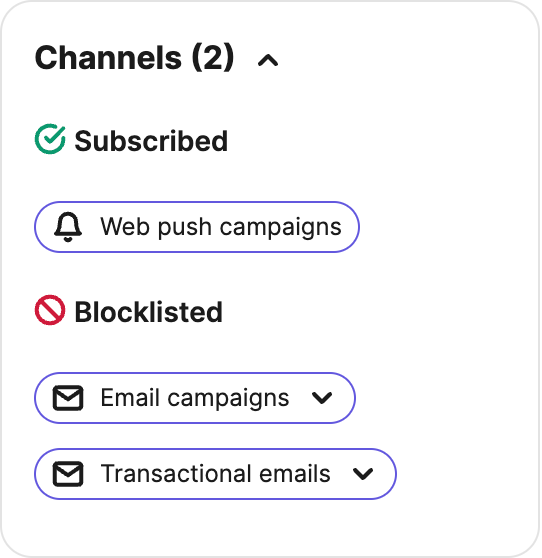Screen dimensions: 542x558
Task: Click the word campaigns in Email campaigns
Action: (228, 399)
